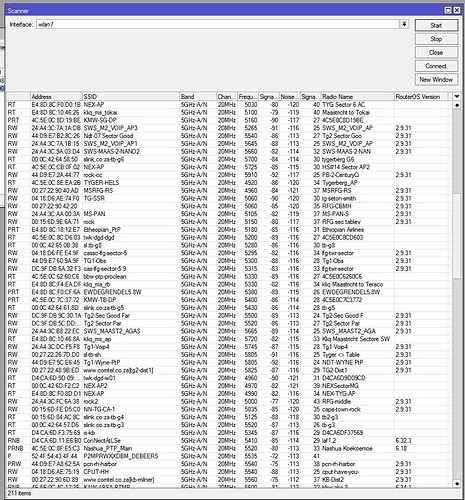465x500 pixels.
Task: Sort by Address column header
Action: [56, 97]
